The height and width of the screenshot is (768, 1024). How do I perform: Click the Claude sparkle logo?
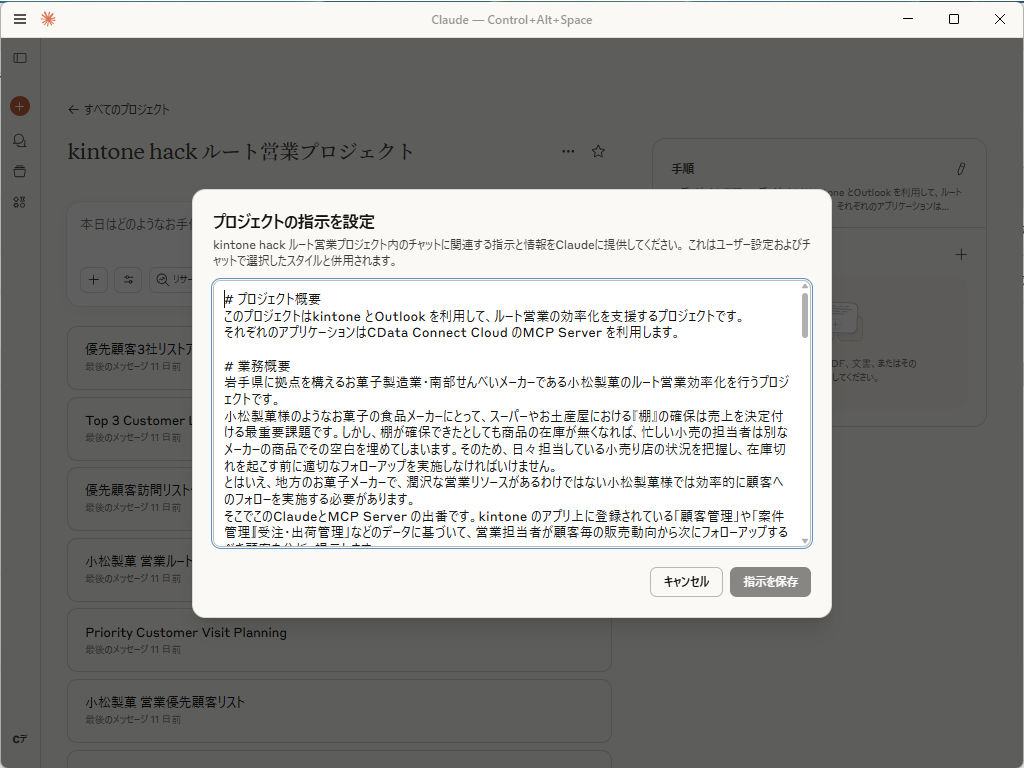tap(47, 18)
